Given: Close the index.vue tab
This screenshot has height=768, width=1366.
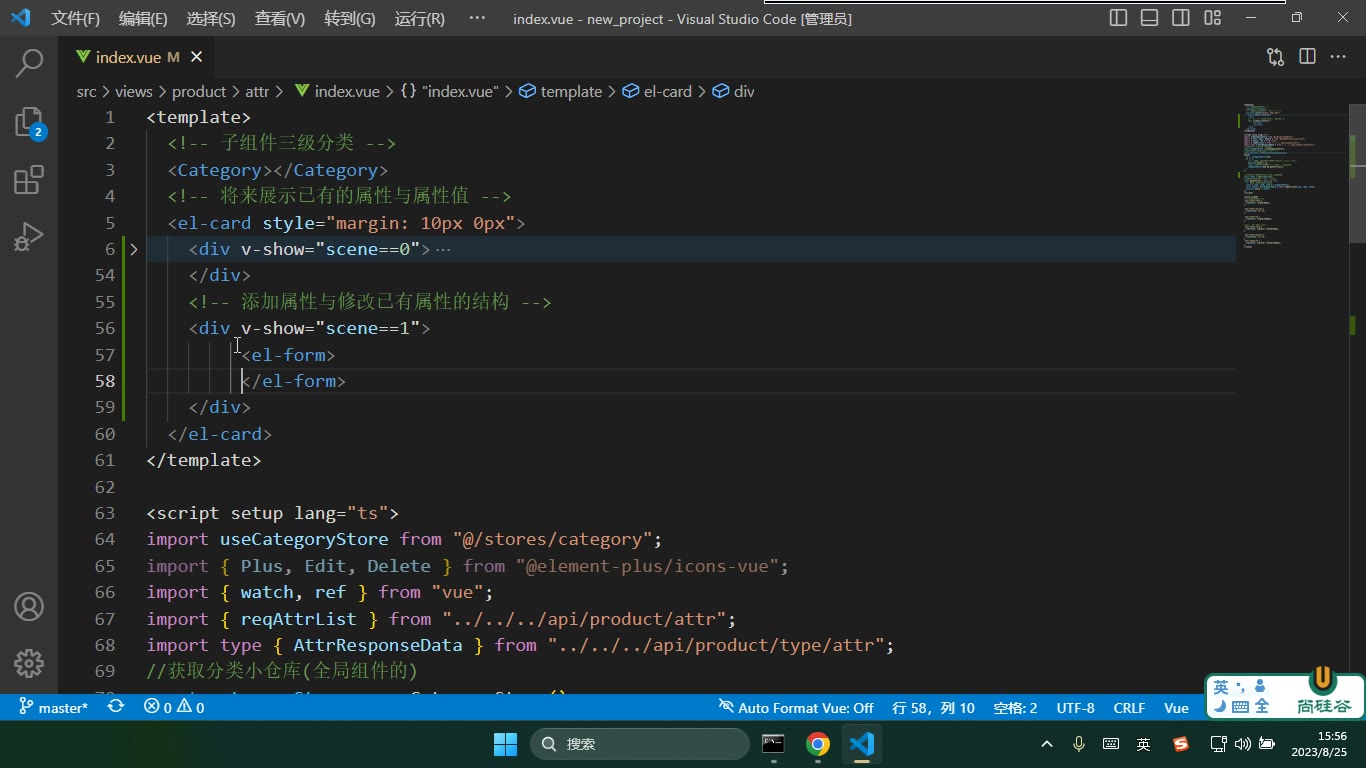Looking at the screenshot, I should tap(196, 57).
